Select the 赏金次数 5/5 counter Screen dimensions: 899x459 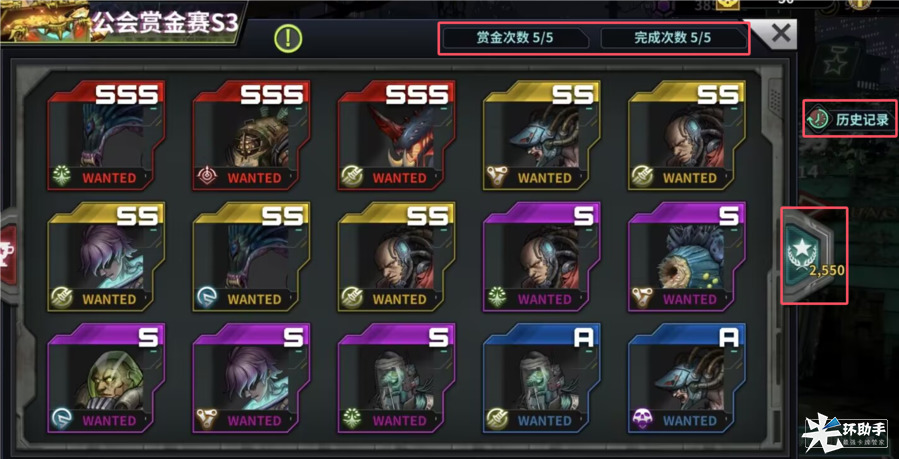click(x=515, y=38)
